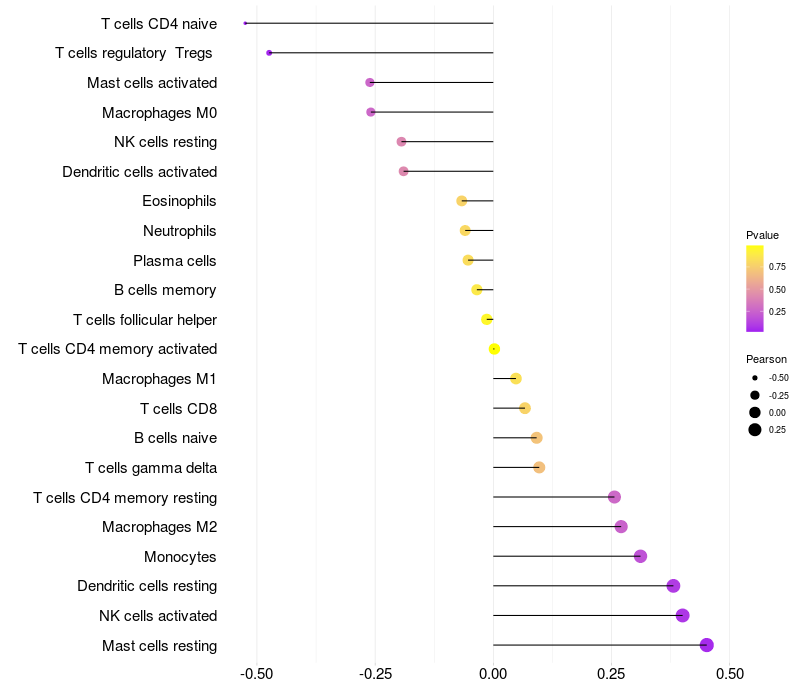Click the Neutrophils axis label
The image size is (800, 700).
(180, 231)
